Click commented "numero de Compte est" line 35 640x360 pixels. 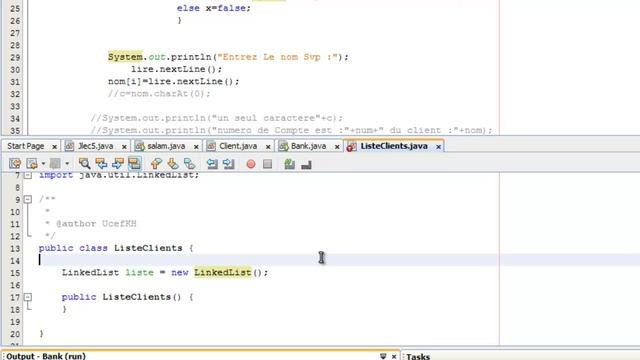coord(291,131)
